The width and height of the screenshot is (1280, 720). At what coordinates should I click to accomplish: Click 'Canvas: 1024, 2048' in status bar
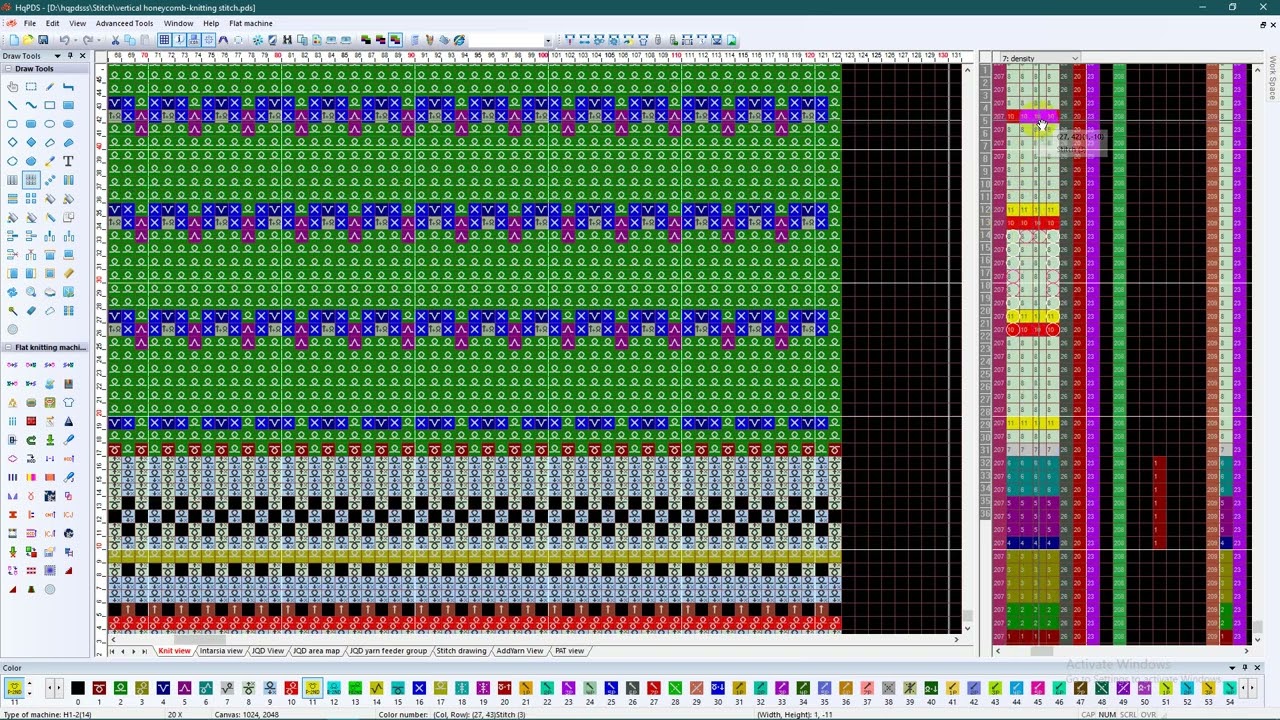pos(246,715)
